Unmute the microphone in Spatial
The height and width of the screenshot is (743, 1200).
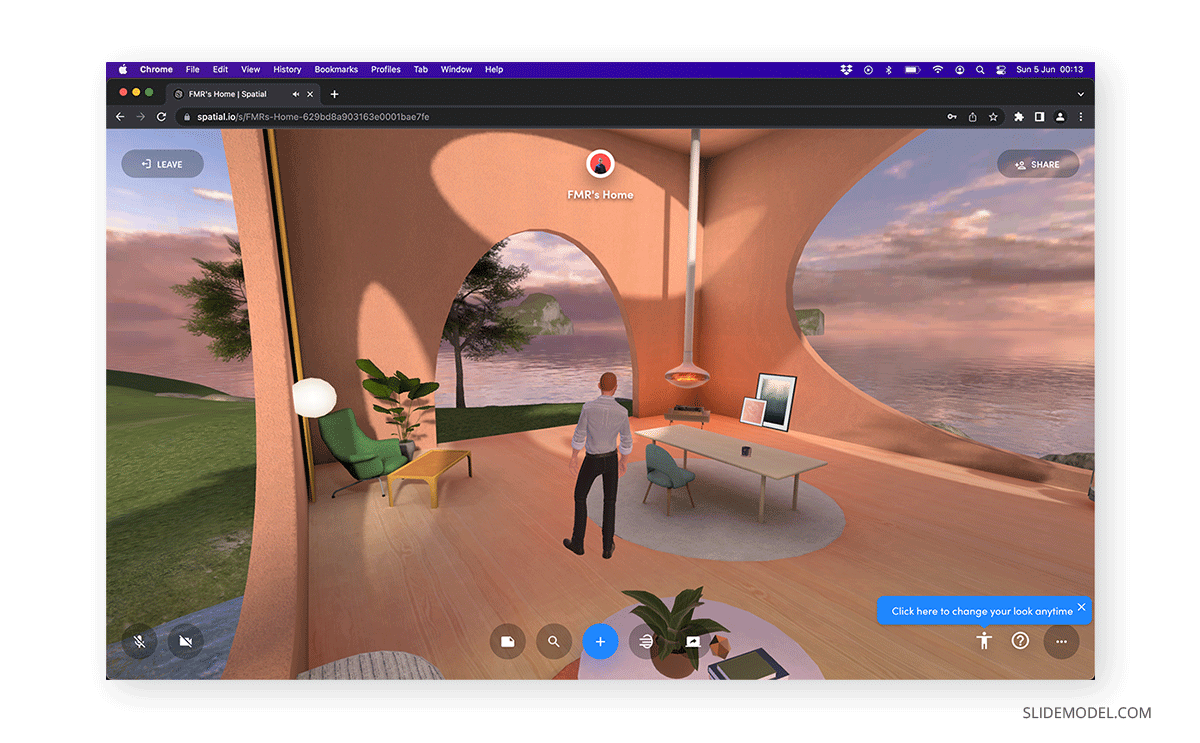click(x=140, y=641)
